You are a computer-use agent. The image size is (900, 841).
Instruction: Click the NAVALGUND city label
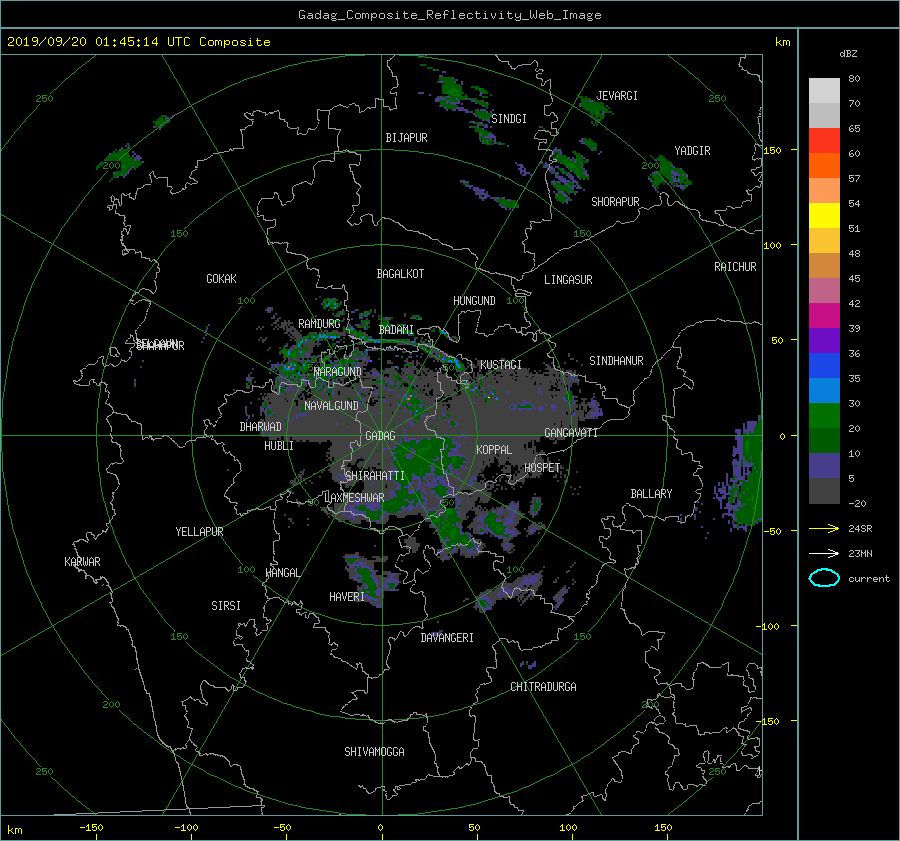331,406
